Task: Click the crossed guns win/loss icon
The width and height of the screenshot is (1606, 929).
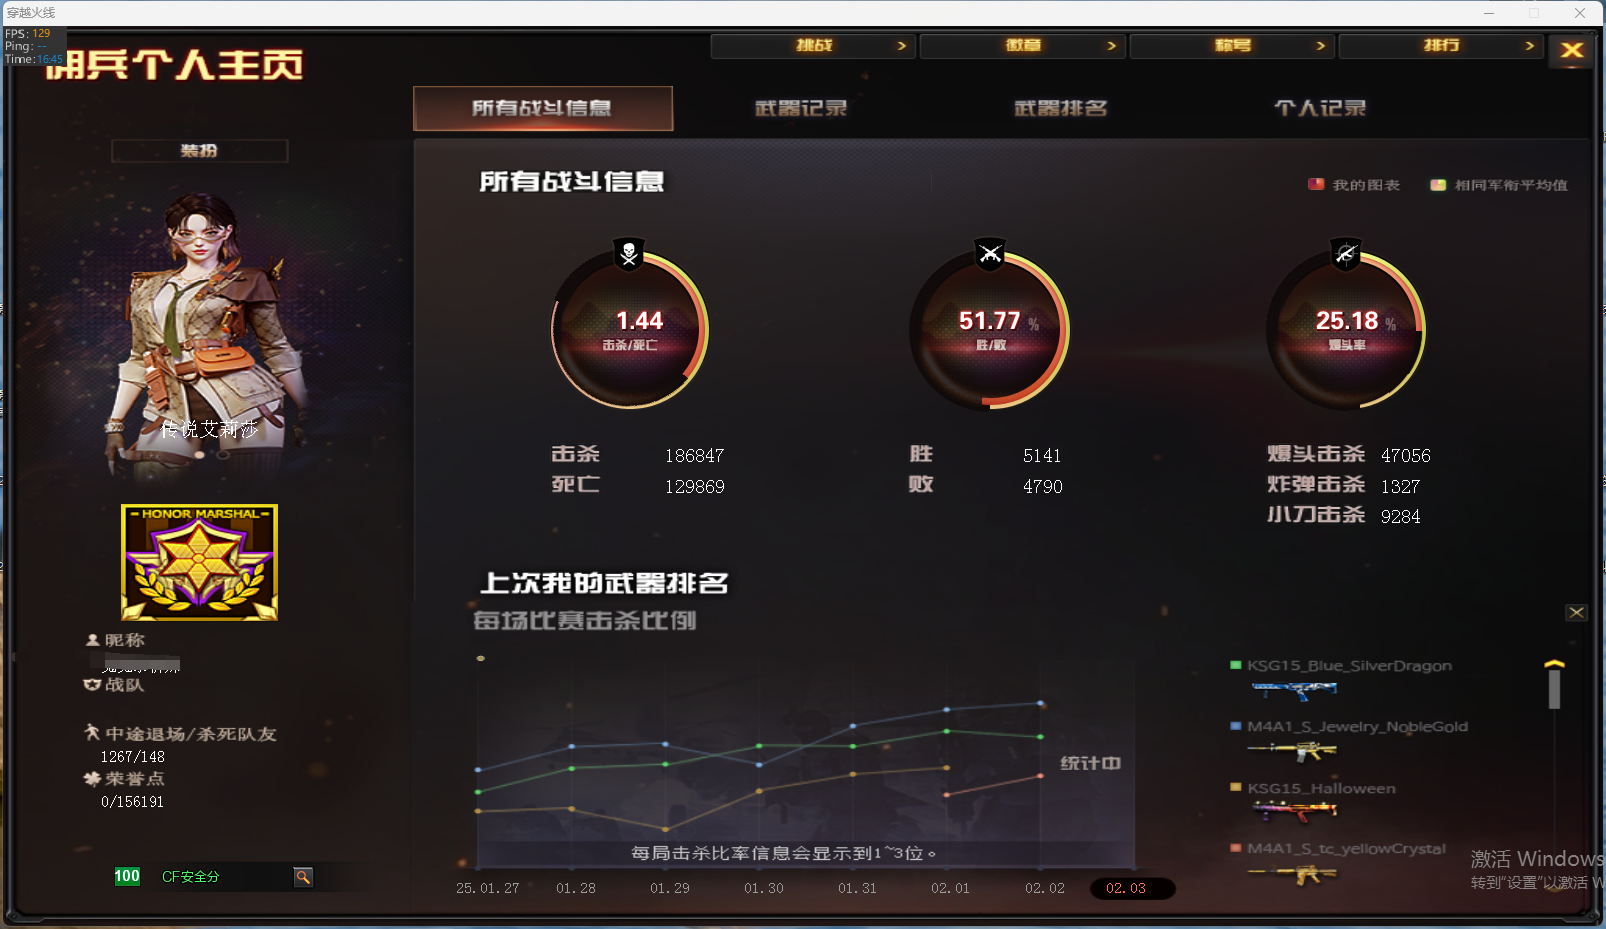Action: tap(990, 254)
